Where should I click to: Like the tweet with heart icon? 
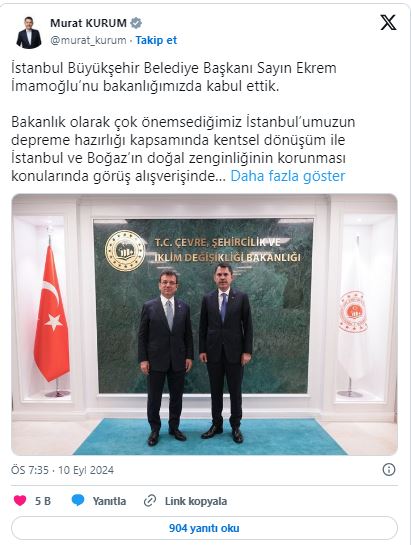[x=20, y=501]
